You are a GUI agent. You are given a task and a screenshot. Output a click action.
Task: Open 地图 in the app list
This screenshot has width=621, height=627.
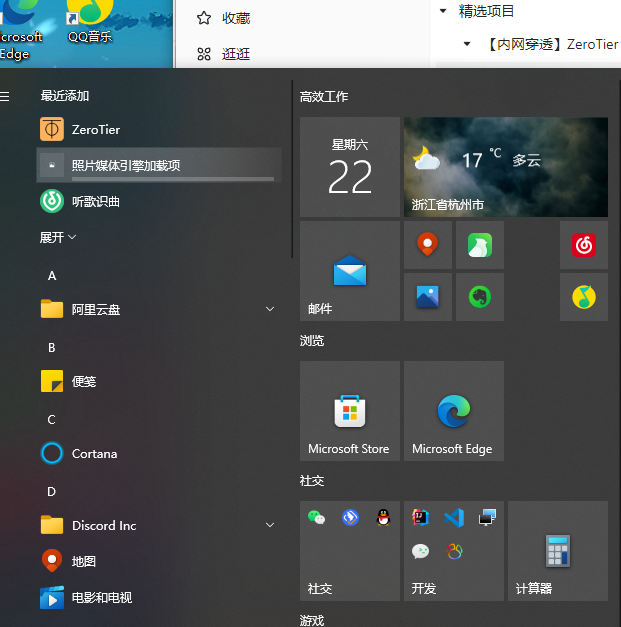[159, 561]
